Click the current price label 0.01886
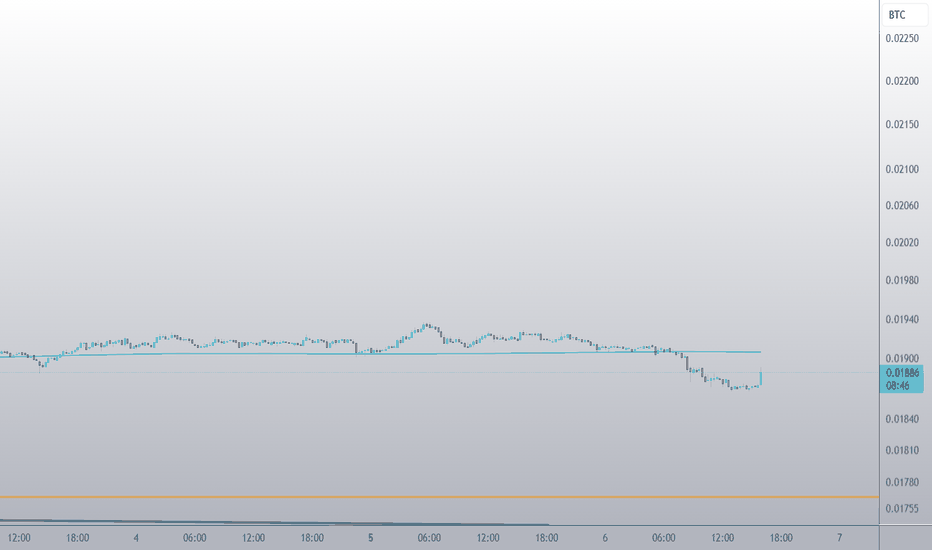The width and height of the screenshot is (932, 550). coord(902,373)
